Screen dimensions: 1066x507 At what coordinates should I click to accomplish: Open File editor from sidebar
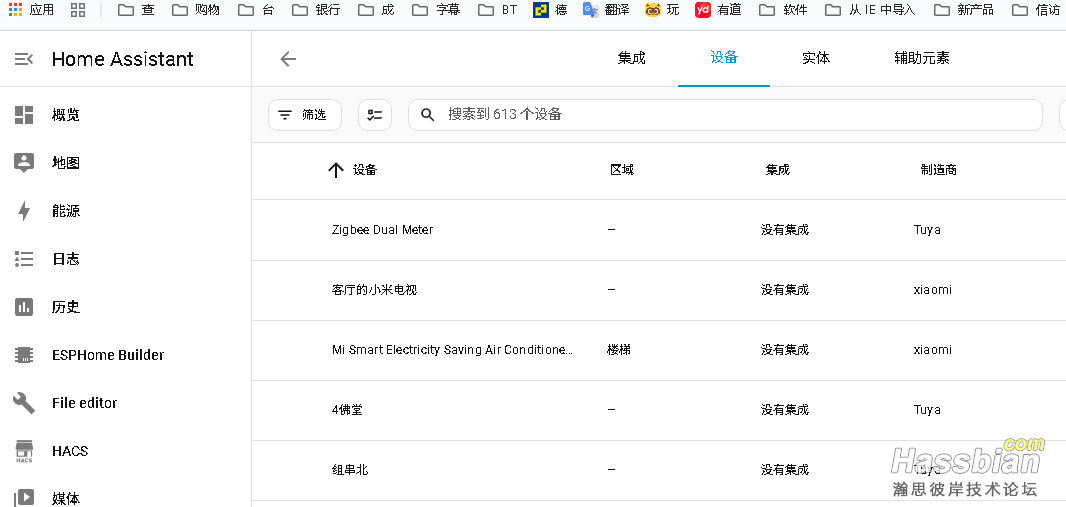click(x=126, y=403)
